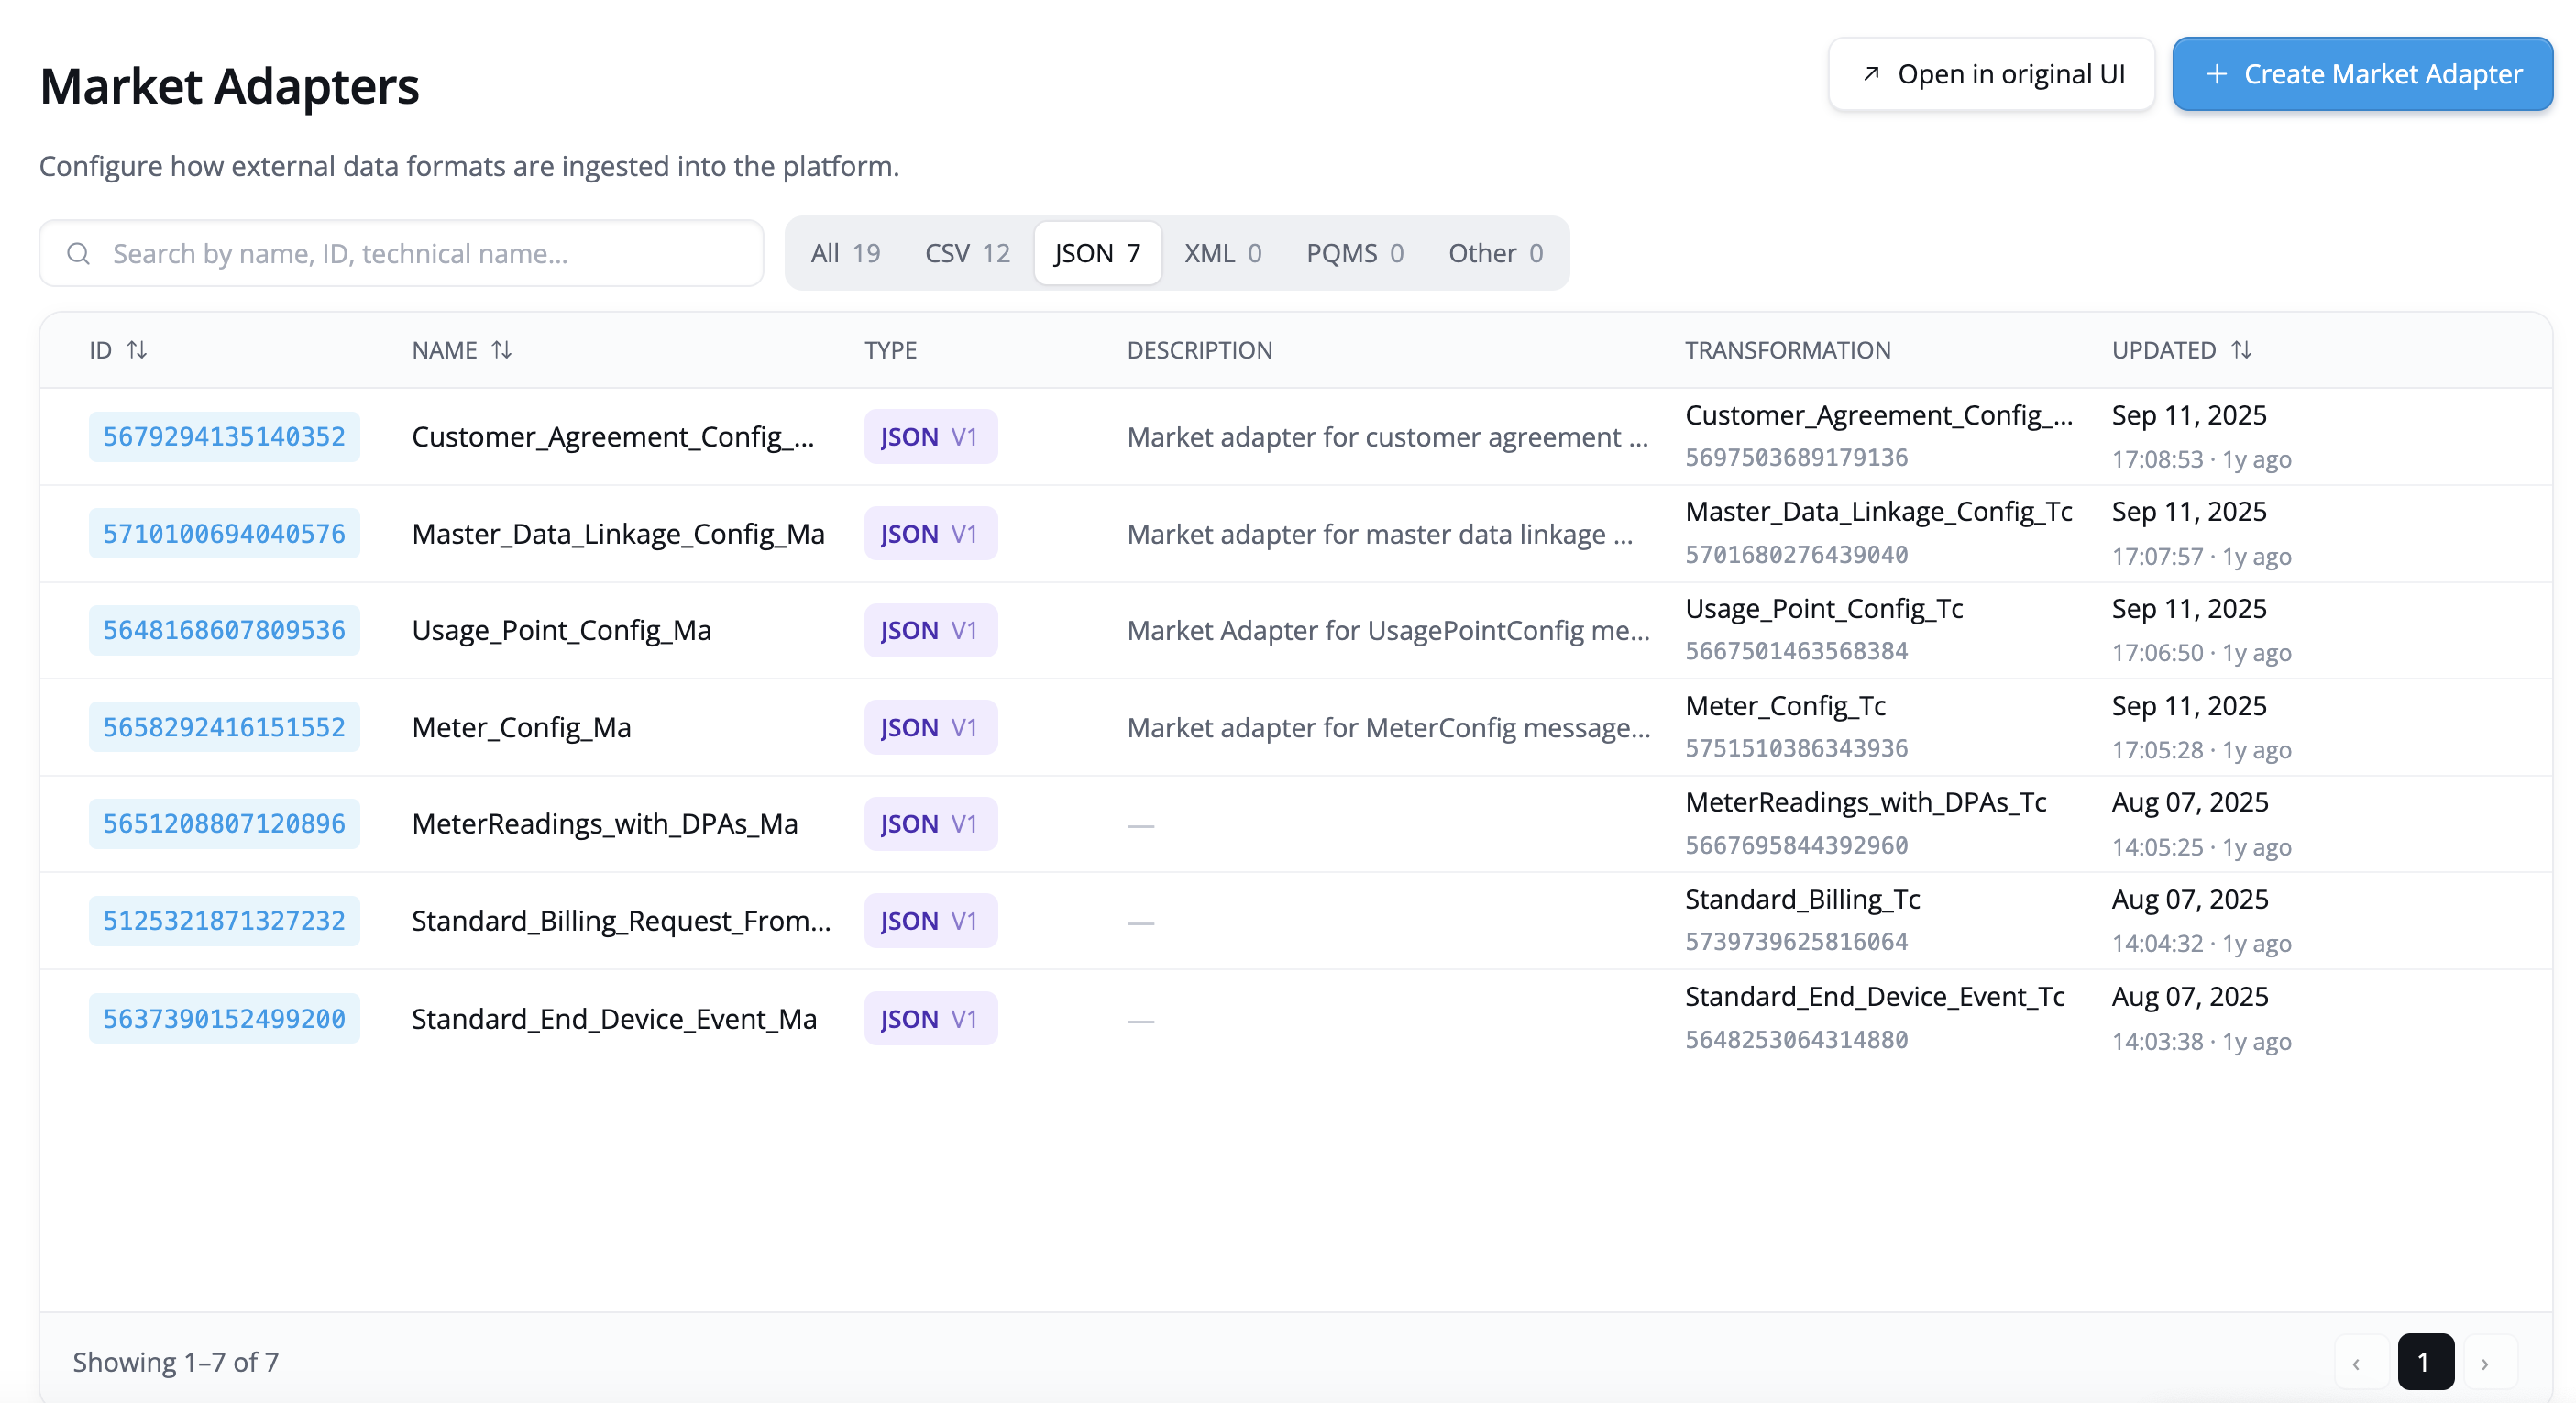2576x1403 pixels.
Task: Select page 1 pagination button
Action: coord(2425,1362)
